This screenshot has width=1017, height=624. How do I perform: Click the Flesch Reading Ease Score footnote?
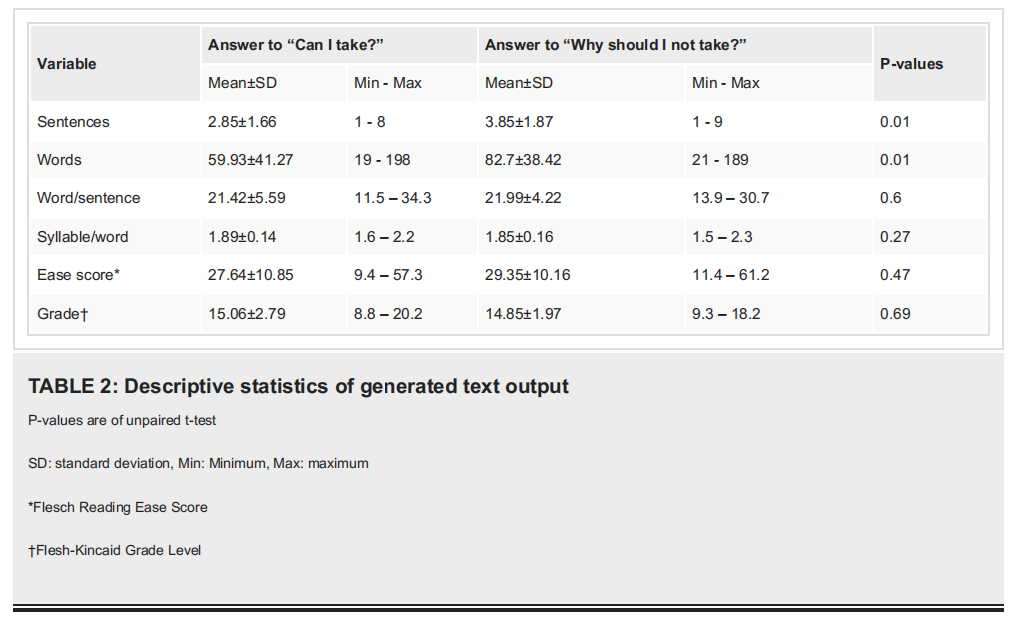117,507
